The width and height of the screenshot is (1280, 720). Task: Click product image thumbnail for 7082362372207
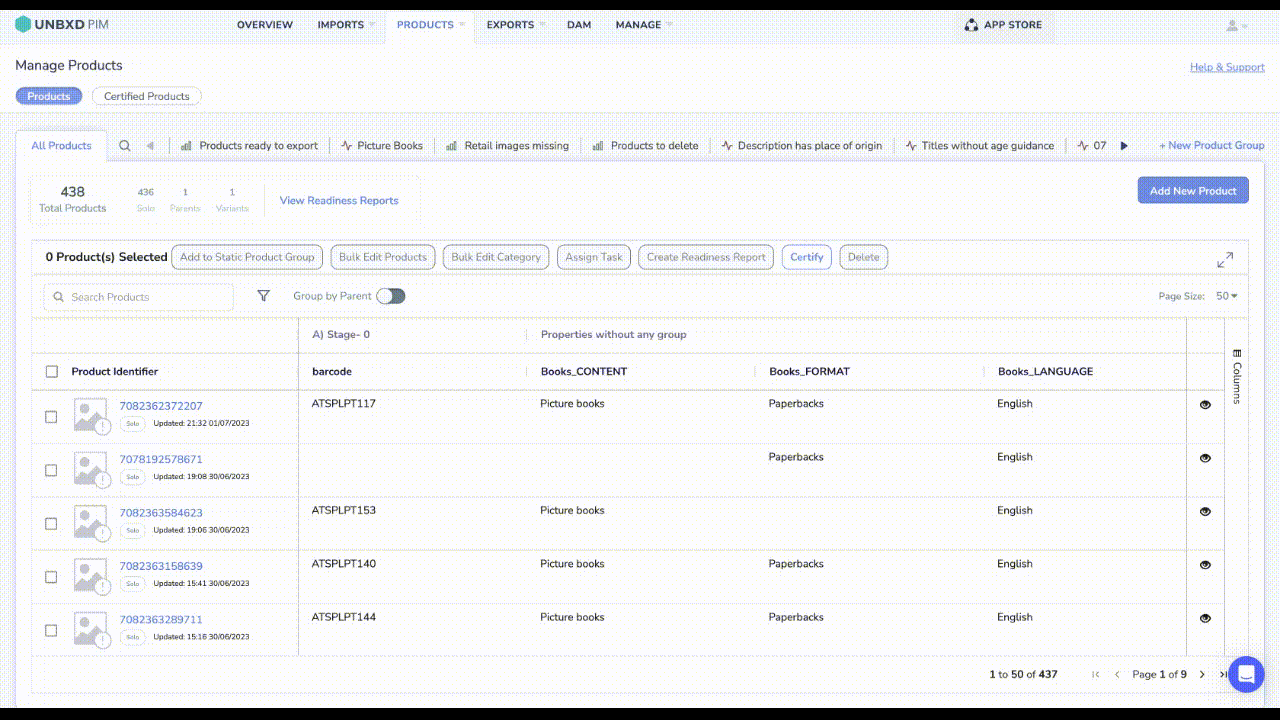coord(91,415)
